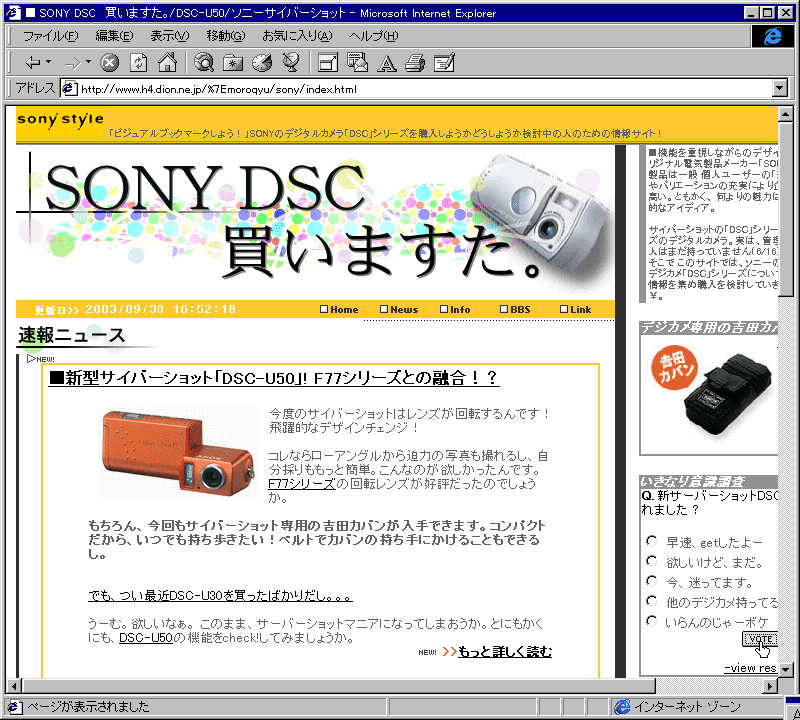Go to the Link nav link
This screenshot has width=800, height=720.
click(x=576, y=309)
